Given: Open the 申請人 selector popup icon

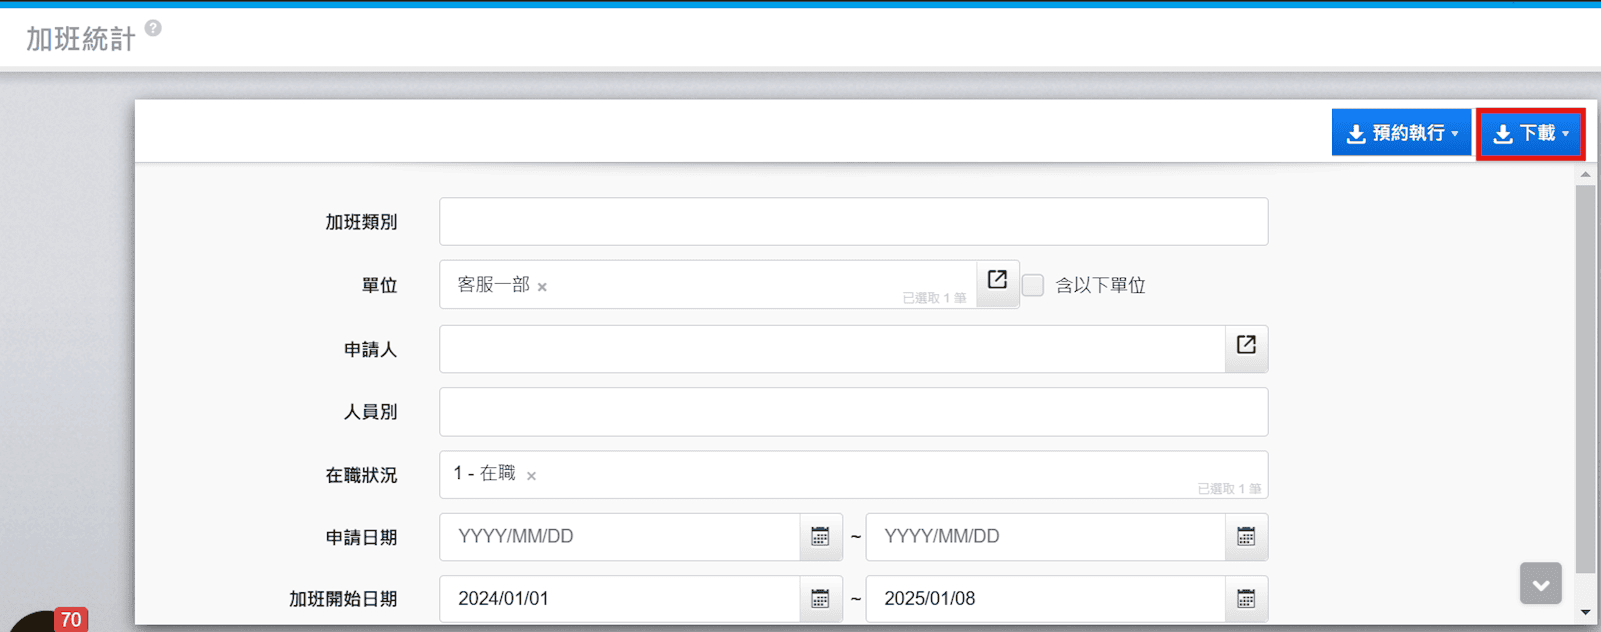Looking at the screenshot, I should [1246, 346].
